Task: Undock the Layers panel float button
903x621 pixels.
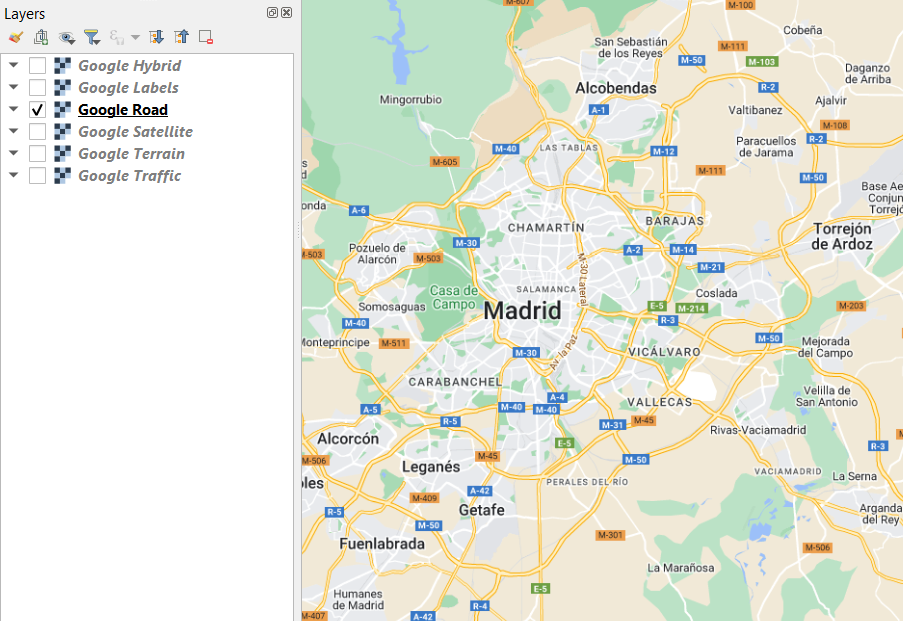Action: tap(272, 13)
